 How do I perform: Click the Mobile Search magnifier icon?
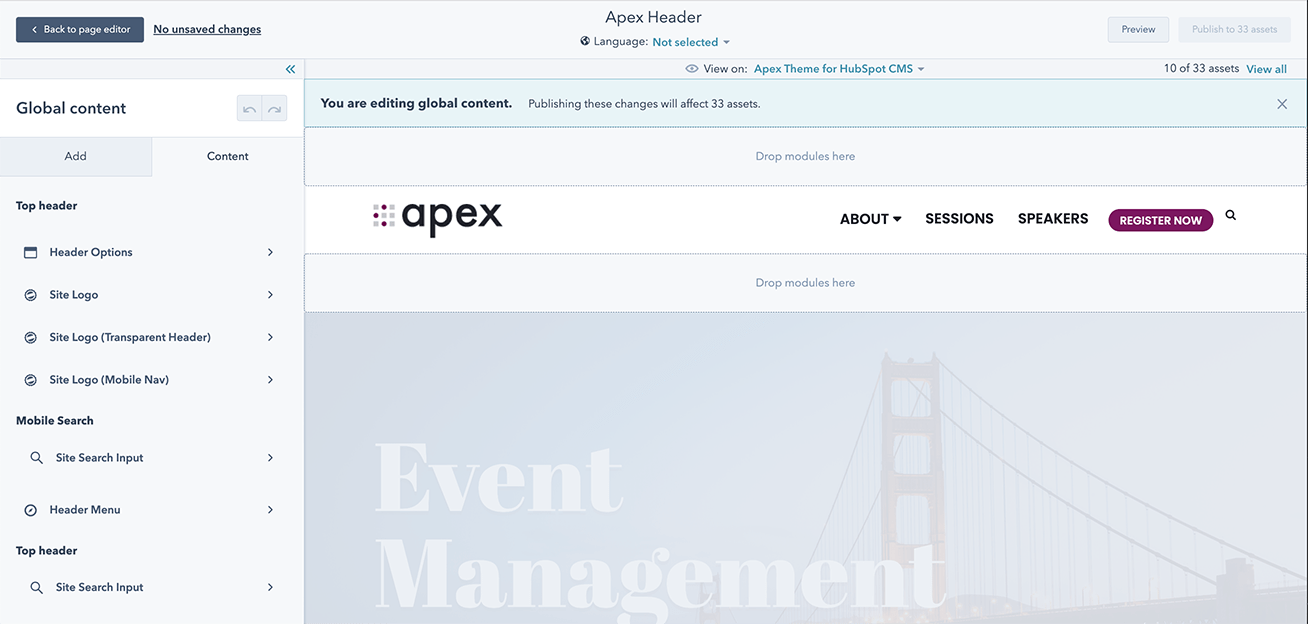pos(36,458)
